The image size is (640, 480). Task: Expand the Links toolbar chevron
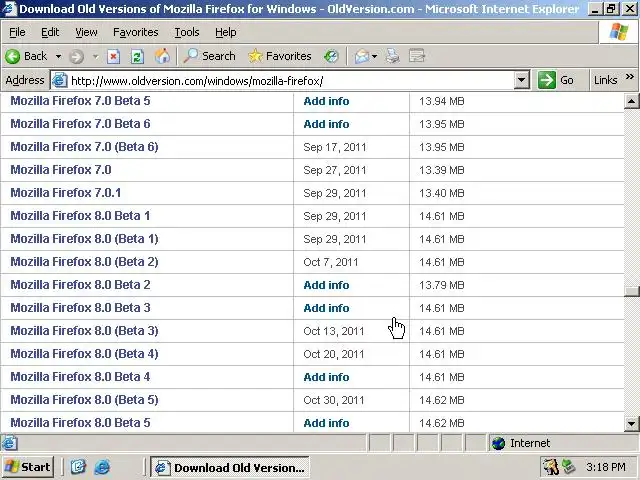point(630,77)
